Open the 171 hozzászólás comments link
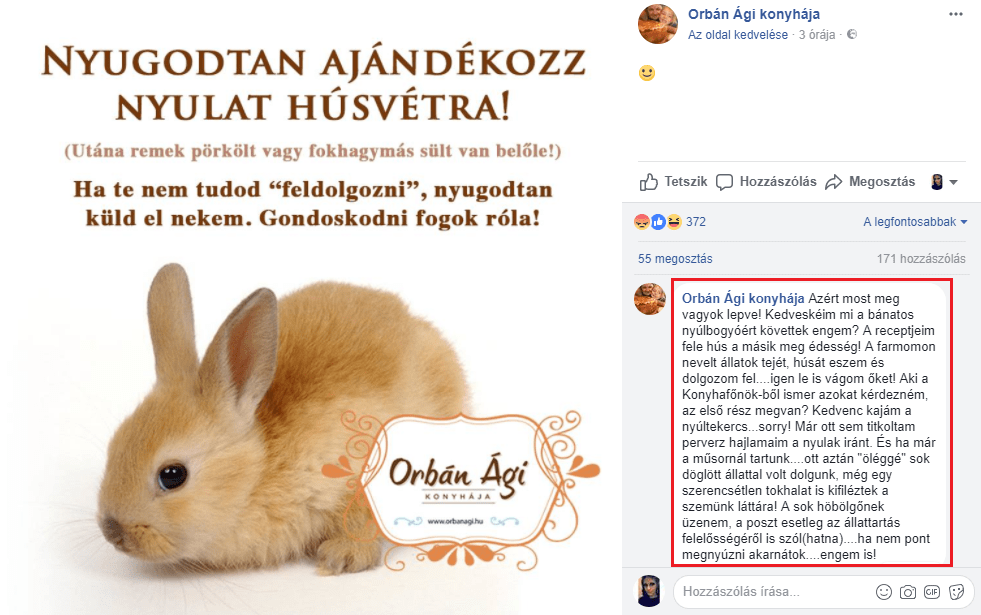The image size is (981, 615). (x=921, y=258)
